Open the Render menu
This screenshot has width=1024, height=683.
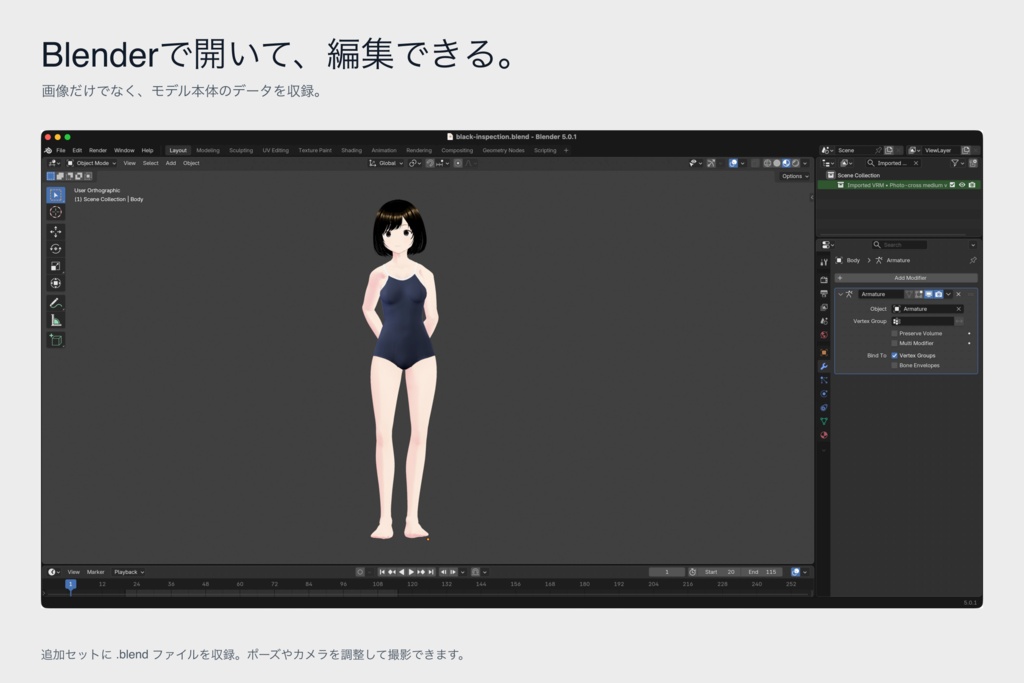pyautogui.click(x=97, y=150)
